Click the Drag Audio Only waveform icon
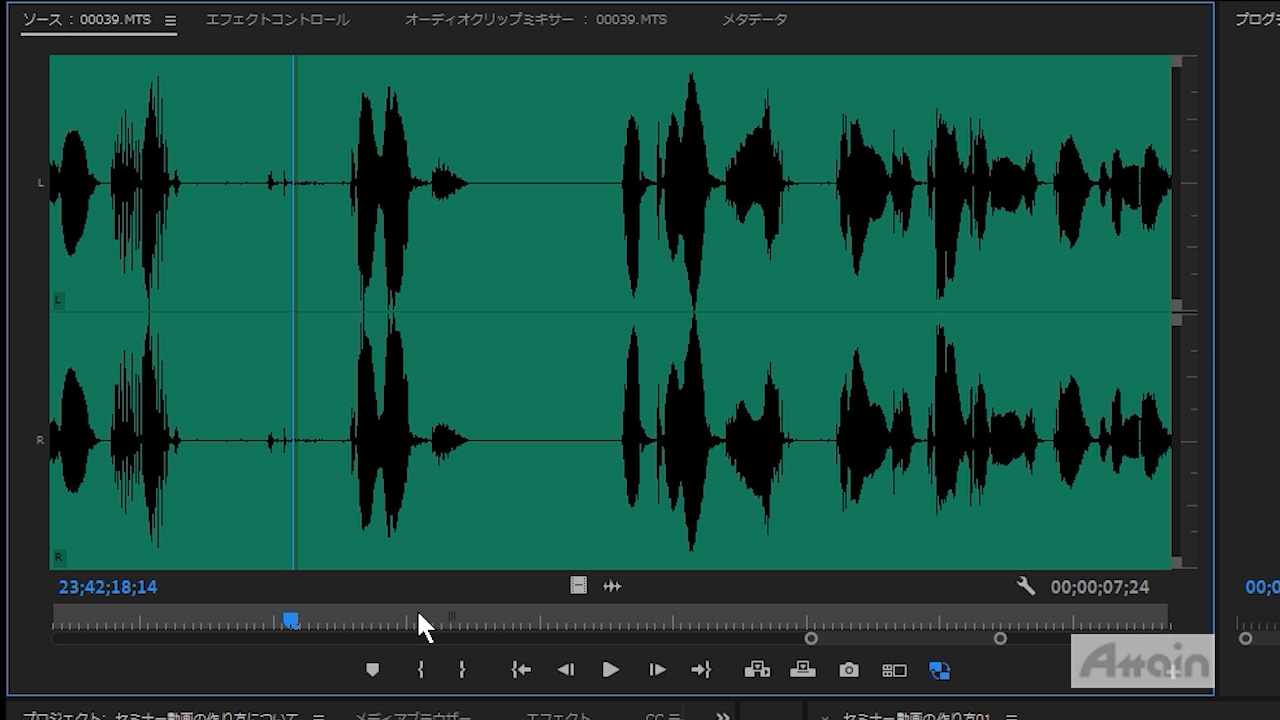This screenshot has width=1280, height=720. [612, 586]
